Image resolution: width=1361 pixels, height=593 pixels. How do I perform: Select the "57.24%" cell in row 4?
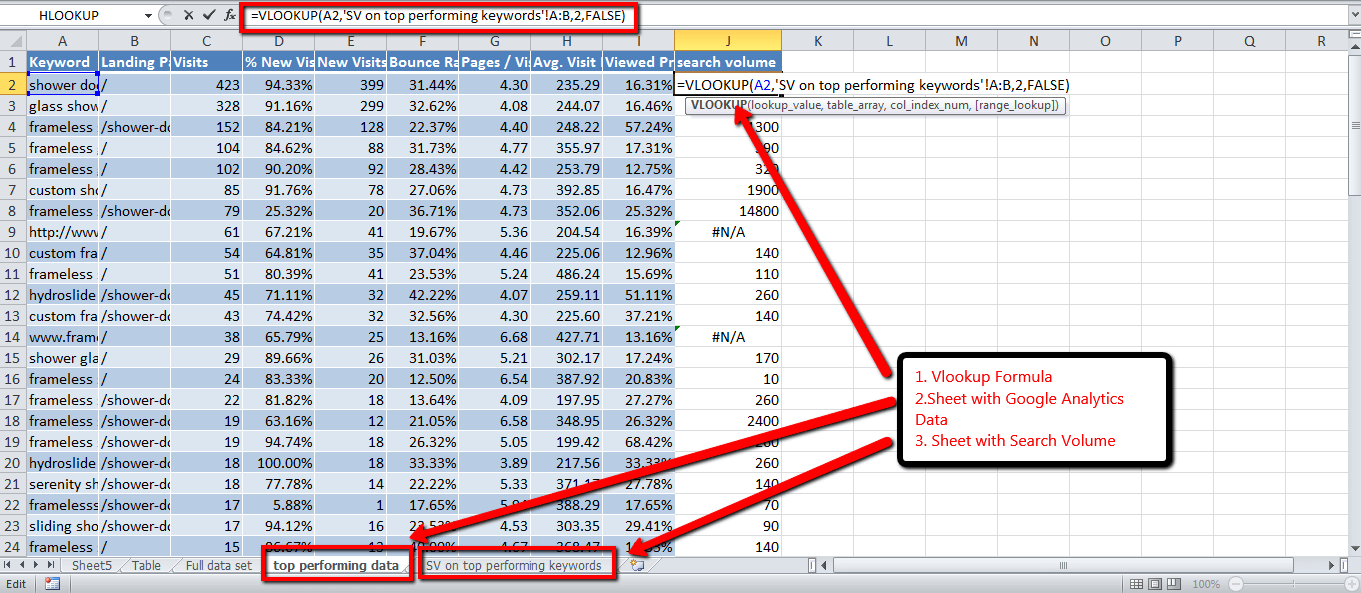(638, 127)
